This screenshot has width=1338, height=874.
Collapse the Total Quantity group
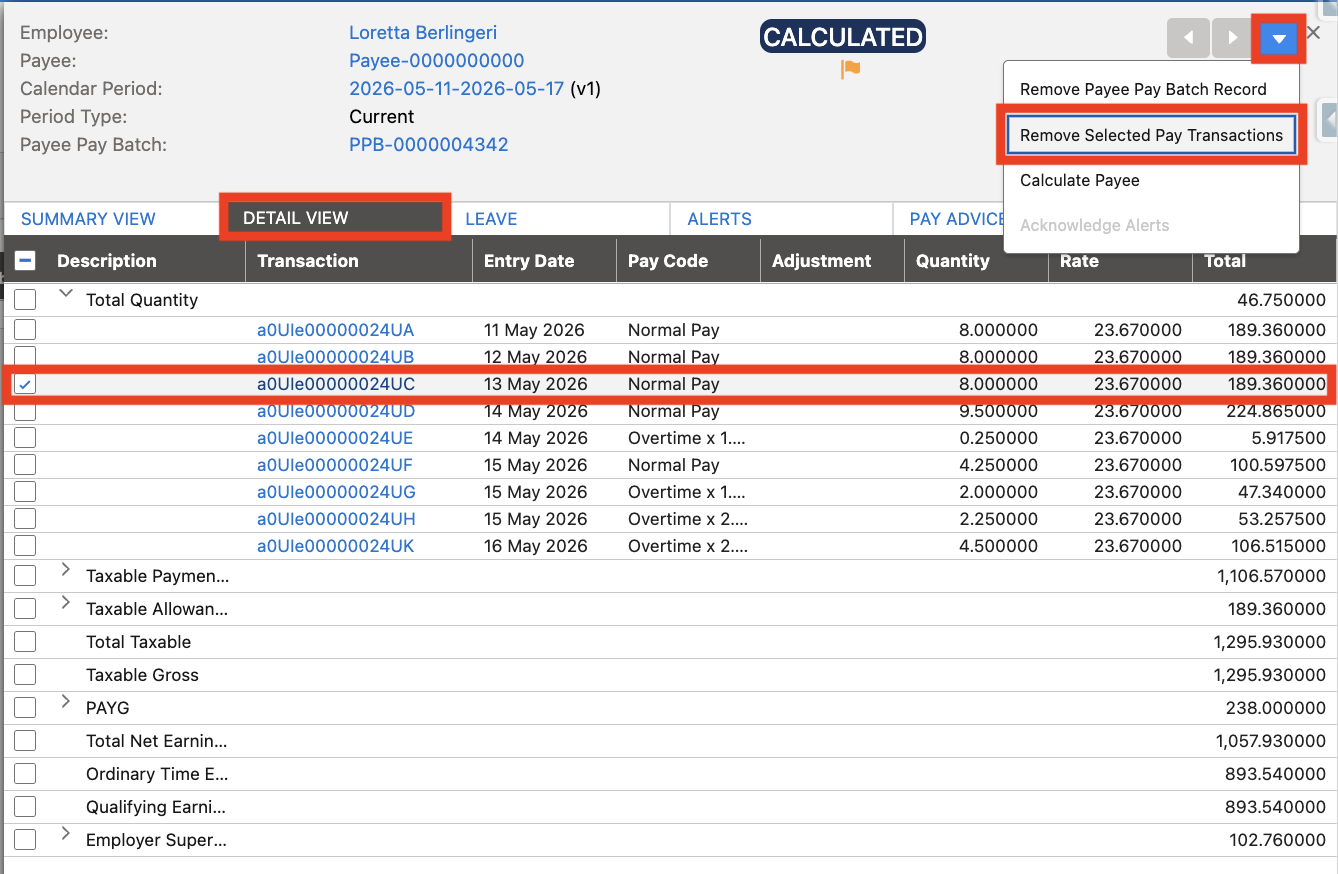click(x=66, y=295)
